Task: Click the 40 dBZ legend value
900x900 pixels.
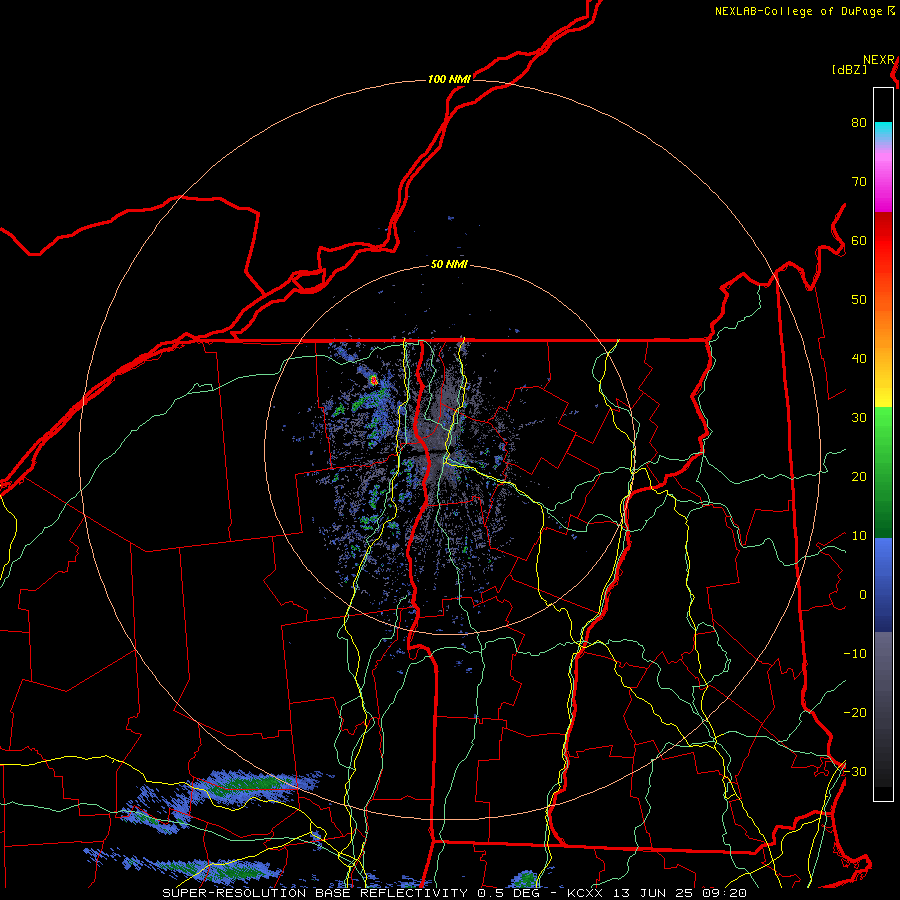Action: tap(859, 359)
